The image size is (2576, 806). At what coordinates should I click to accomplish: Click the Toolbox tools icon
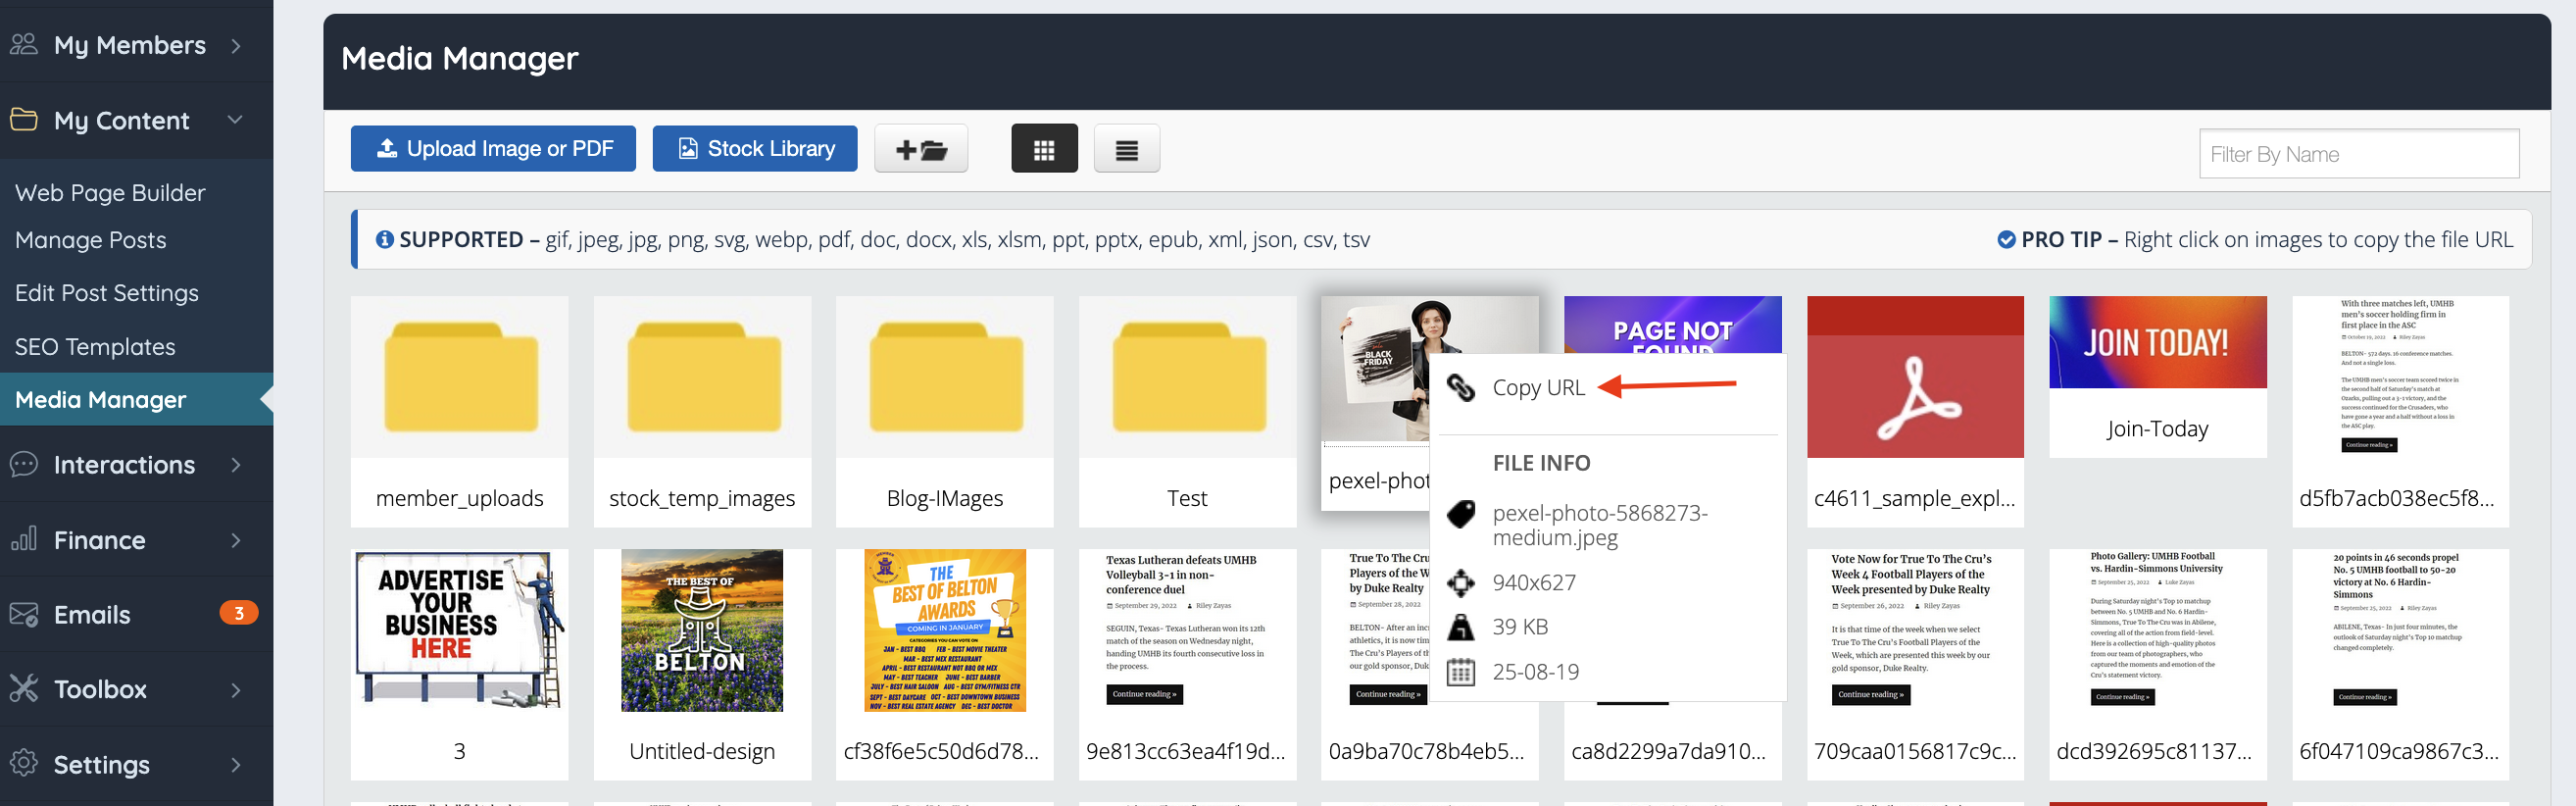click(x=24, y=688)
